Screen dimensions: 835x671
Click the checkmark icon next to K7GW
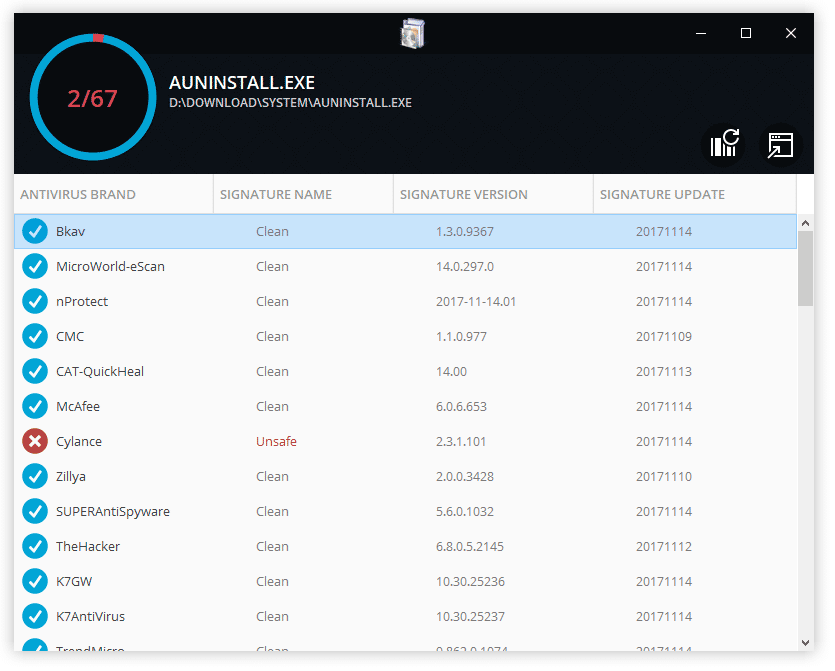coord(35,582)
